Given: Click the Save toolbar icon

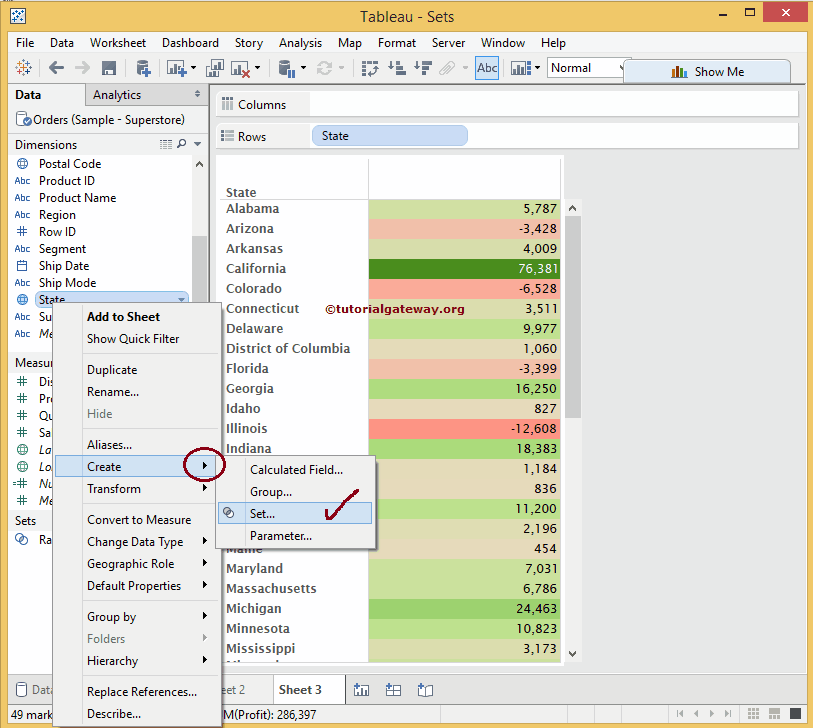Looking at the screenshot, I should coord(109,68).
